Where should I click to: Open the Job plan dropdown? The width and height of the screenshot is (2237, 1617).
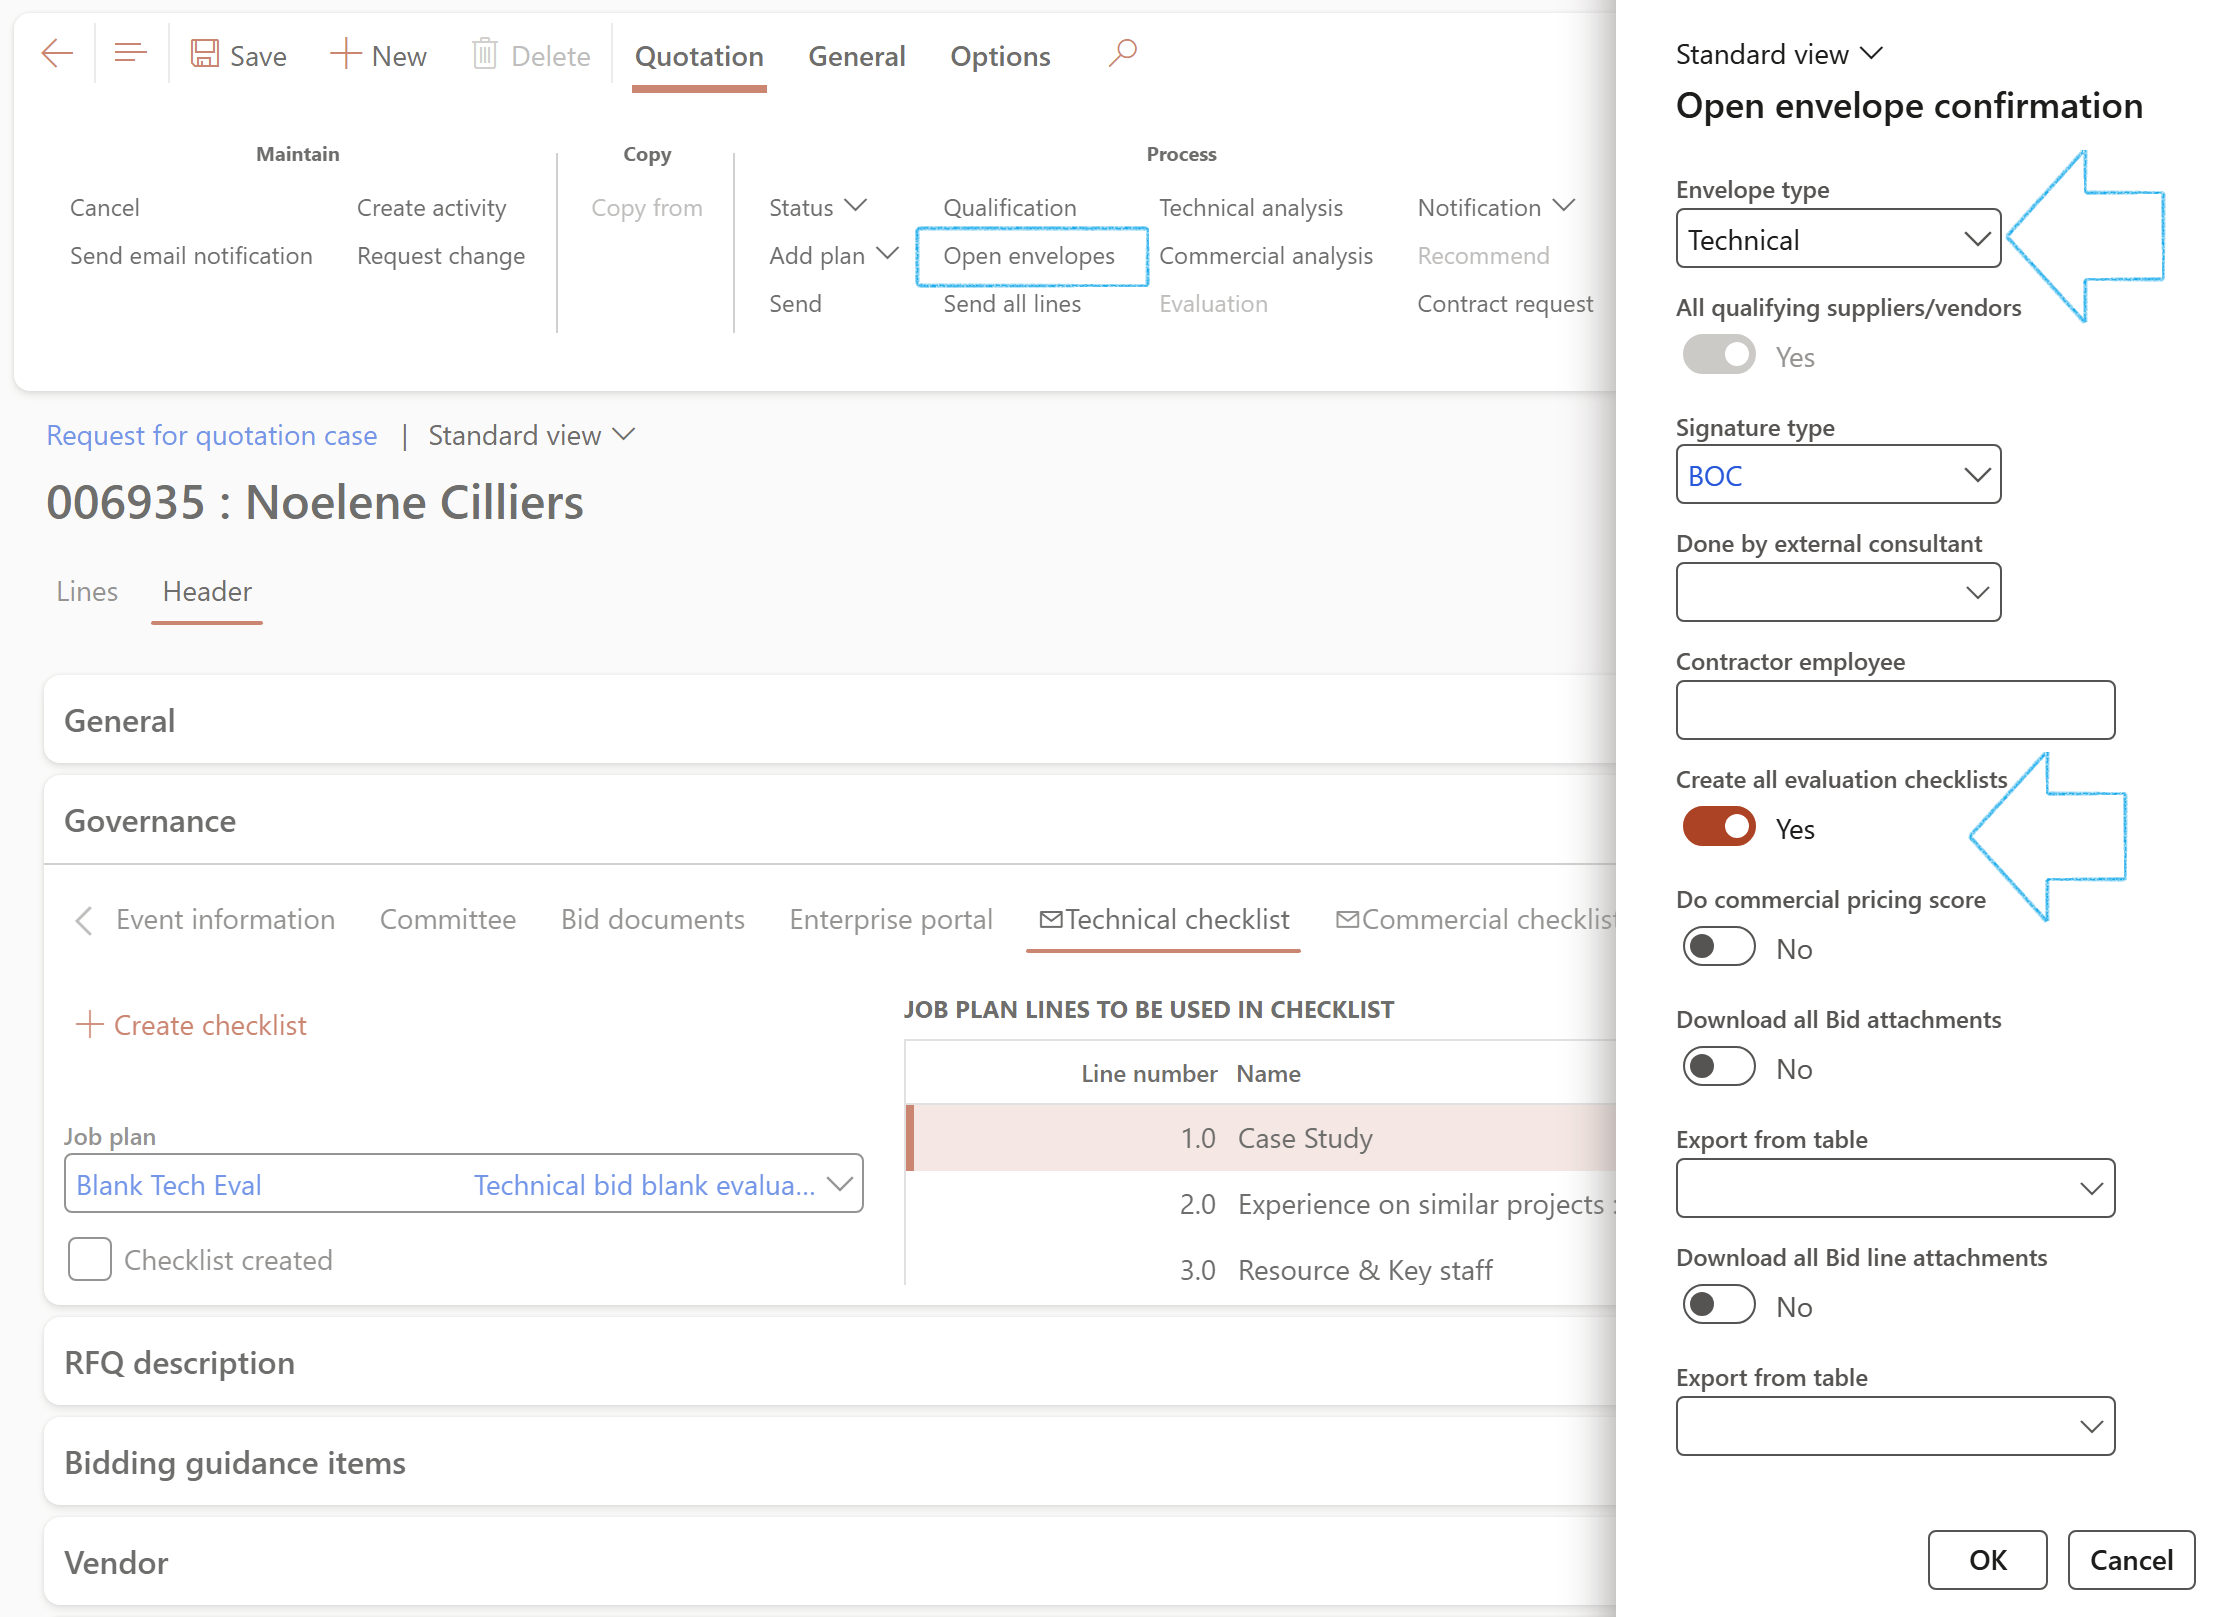(840, 1185)
